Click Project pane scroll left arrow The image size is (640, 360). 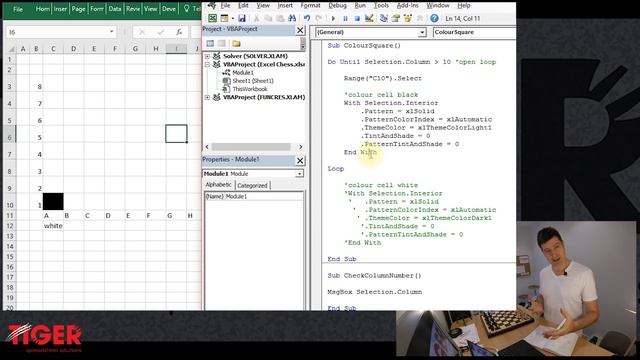pyautogui.click(x=207, y=147)
